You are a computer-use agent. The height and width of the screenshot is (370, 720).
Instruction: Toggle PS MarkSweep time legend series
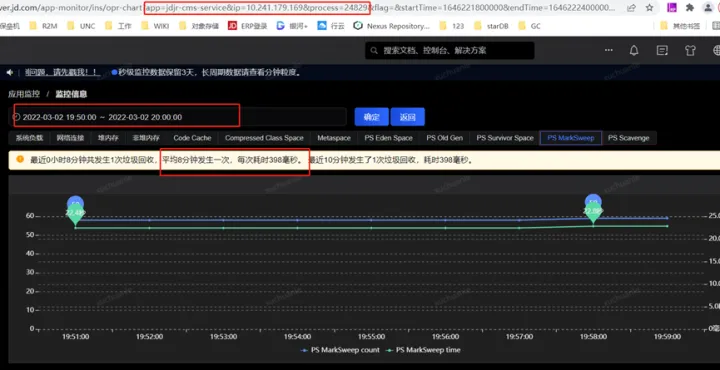click(x=422, y=350)
